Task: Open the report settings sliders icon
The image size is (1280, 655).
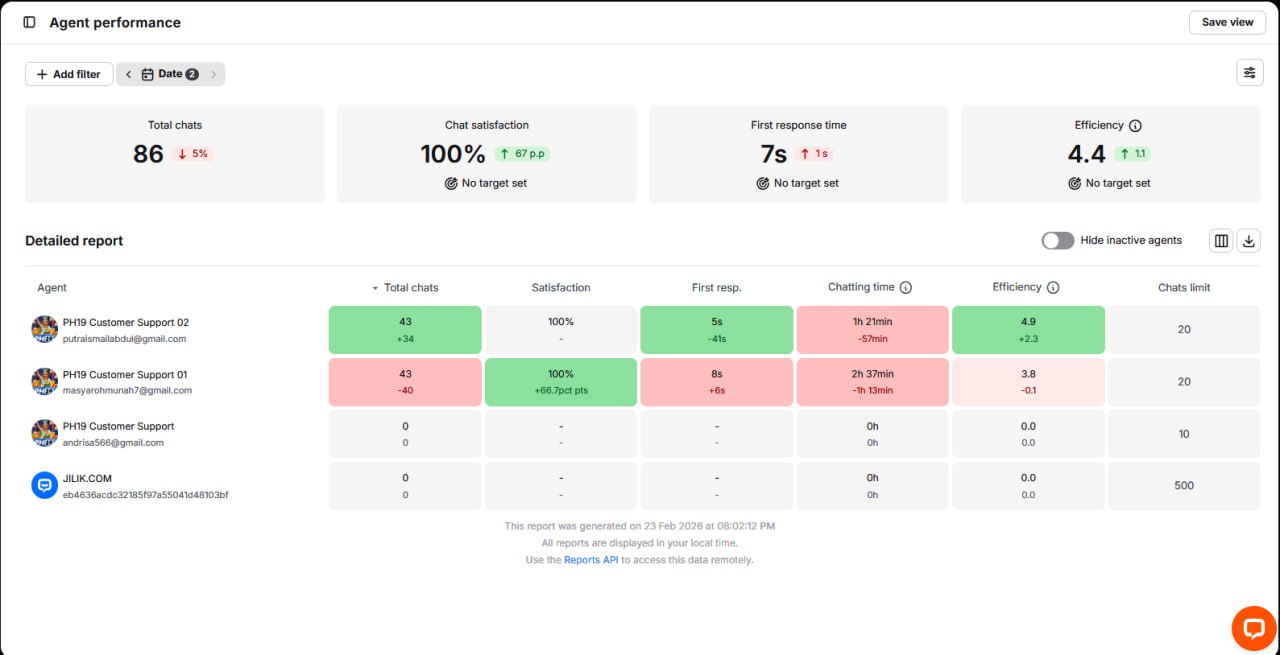Action: (x=1250, y=73)
